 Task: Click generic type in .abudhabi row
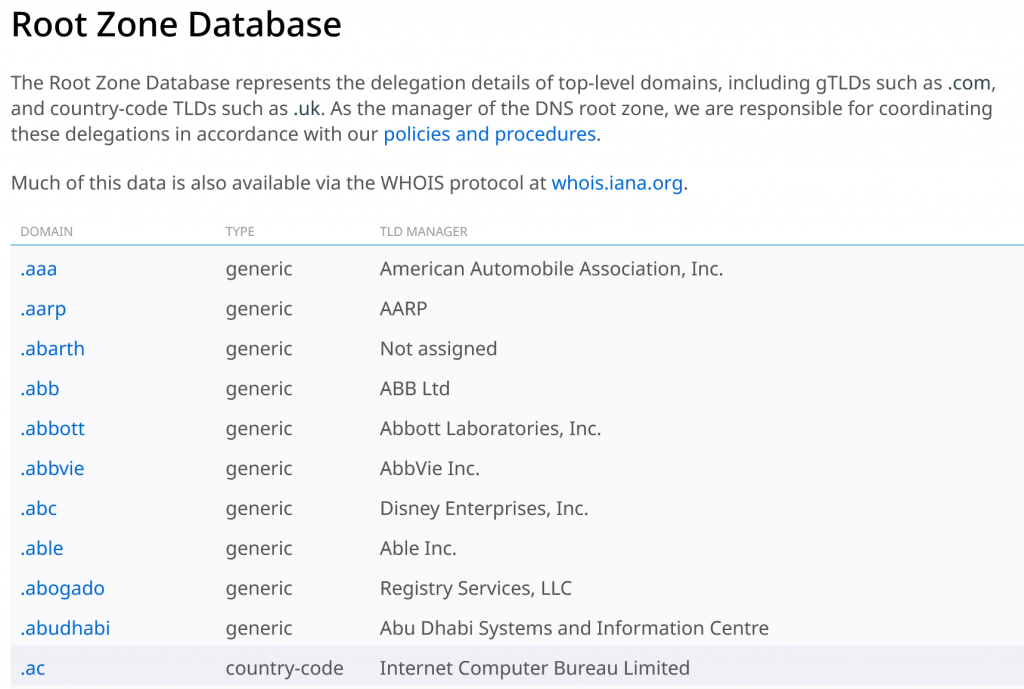[x=259, y=629]
